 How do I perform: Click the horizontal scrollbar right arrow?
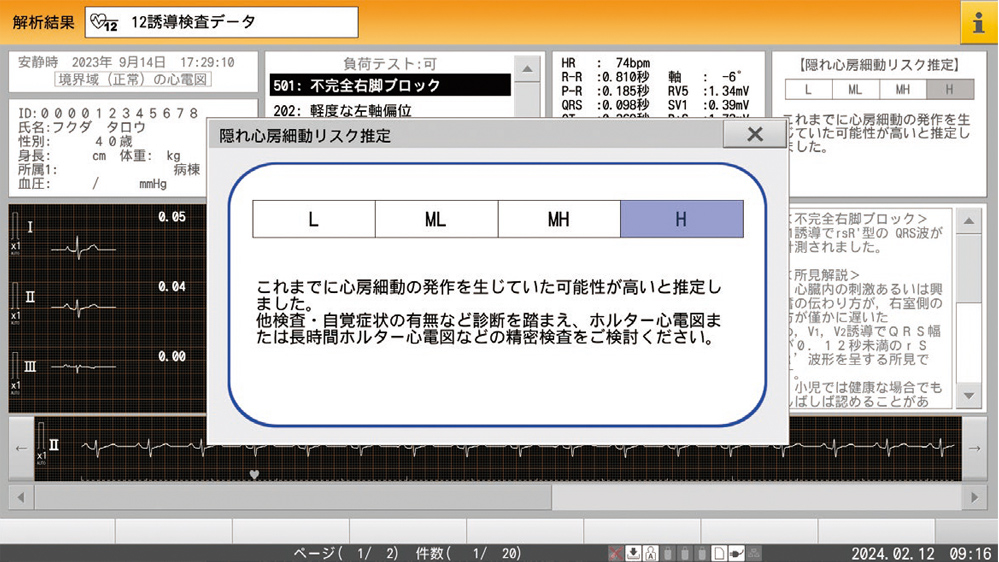click(x=974, y=497)
